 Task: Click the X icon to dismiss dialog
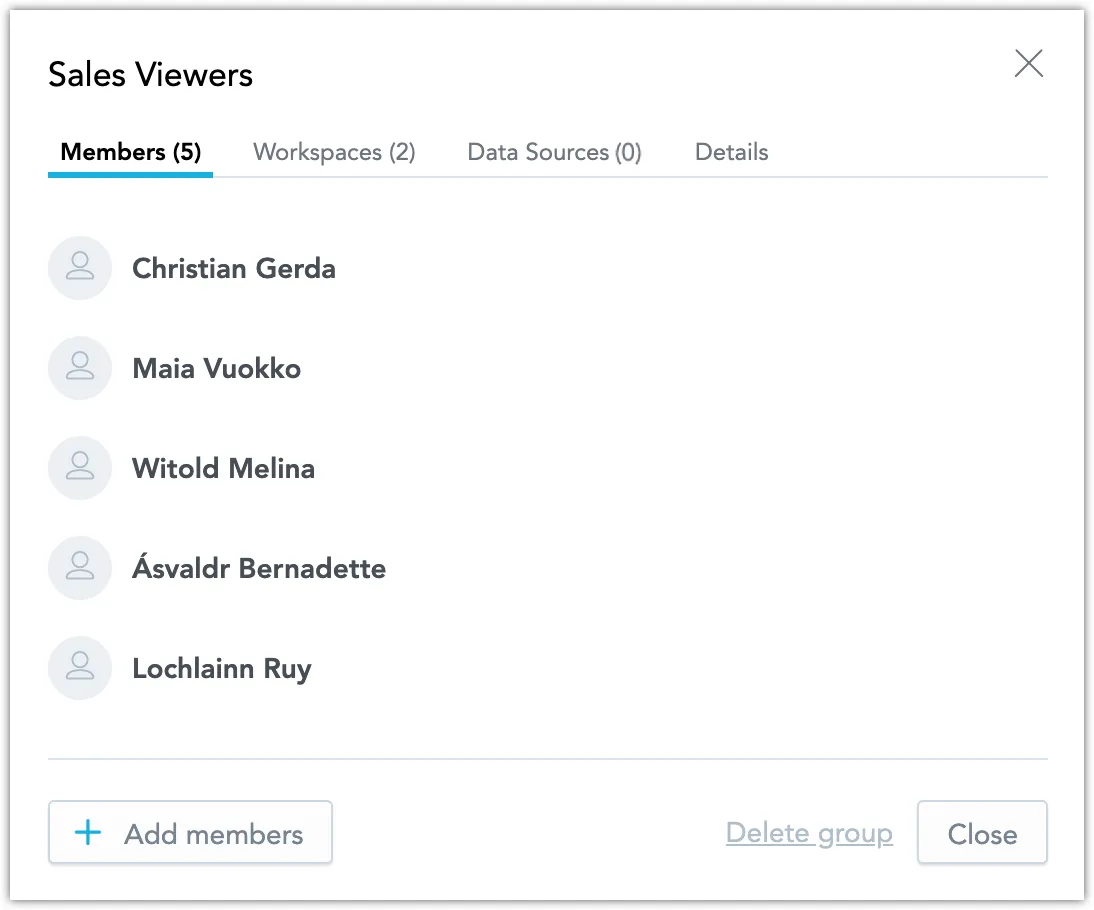[x=1029, y=63]
